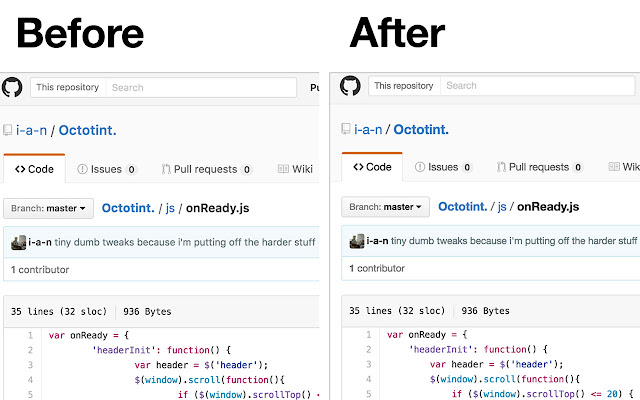Click 'This repository' search scope in After panel
Image resolution: width=640 pixels, height=400 pixels.
click(404, 86)
